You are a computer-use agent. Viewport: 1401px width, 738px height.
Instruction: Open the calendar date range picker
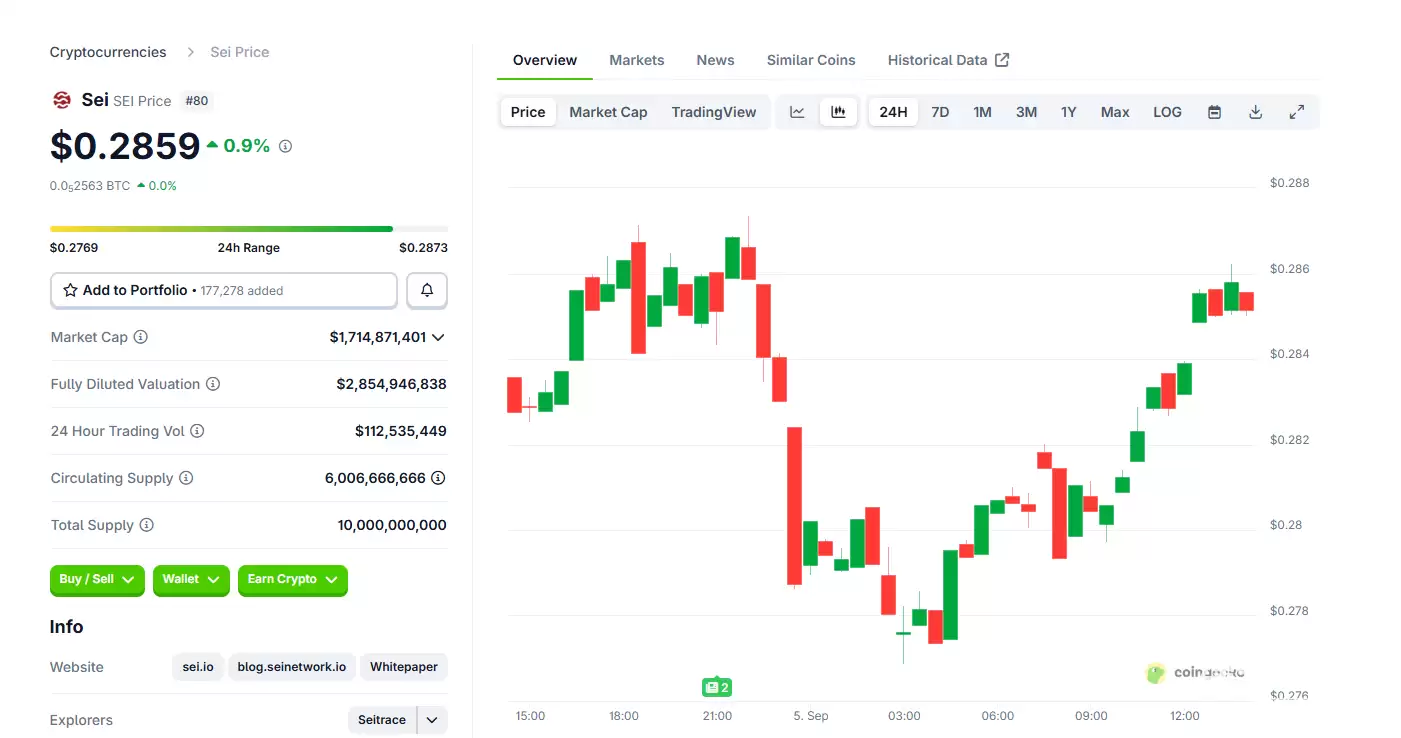pos(1214,112)
